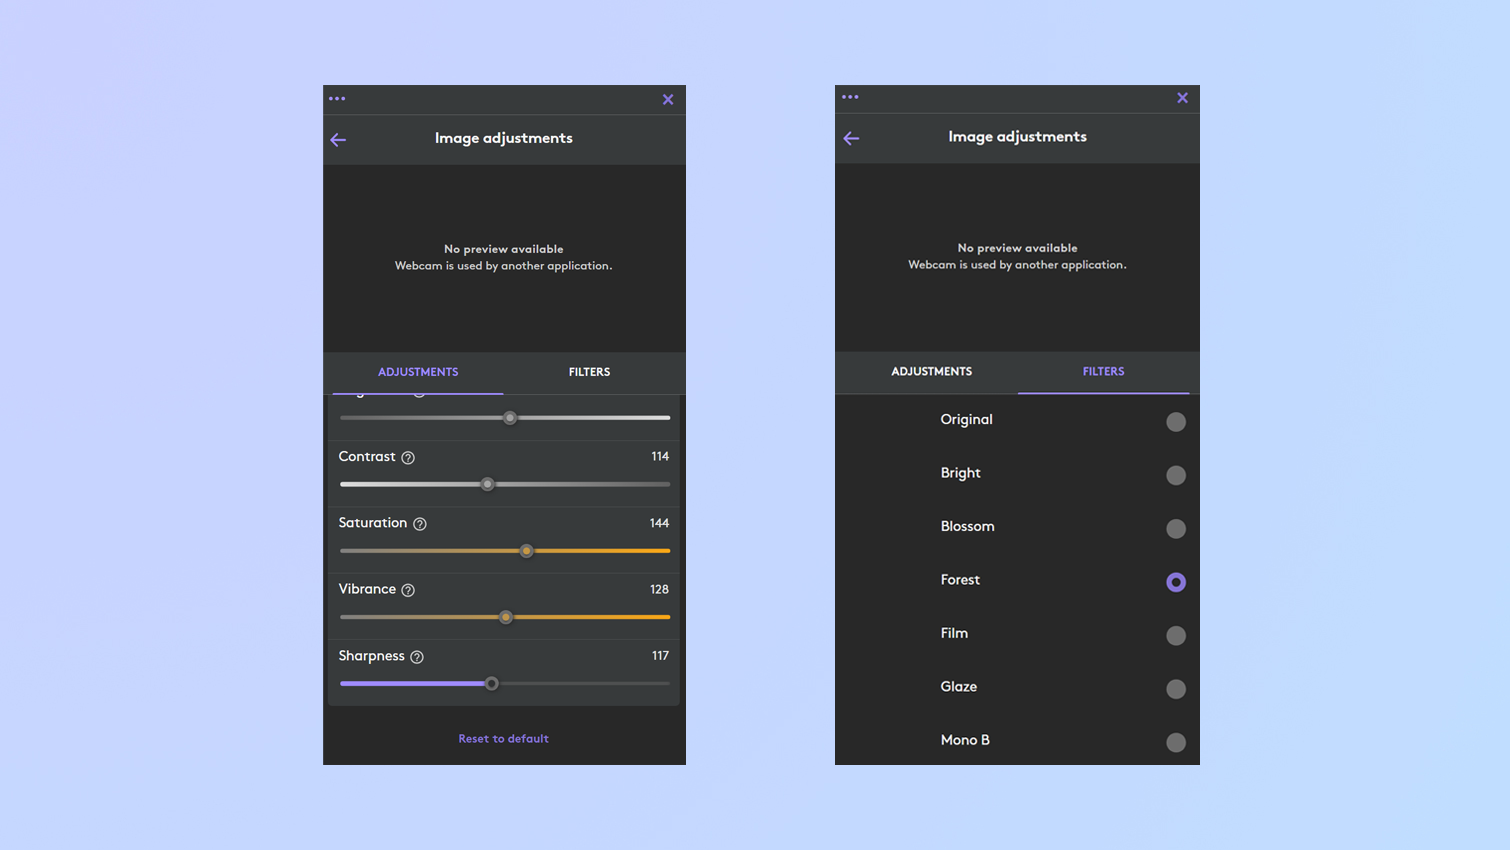Click the Sharpness value 117
Image resolution: width=1510 pixels, height=850 pixels.
(660, 656)
